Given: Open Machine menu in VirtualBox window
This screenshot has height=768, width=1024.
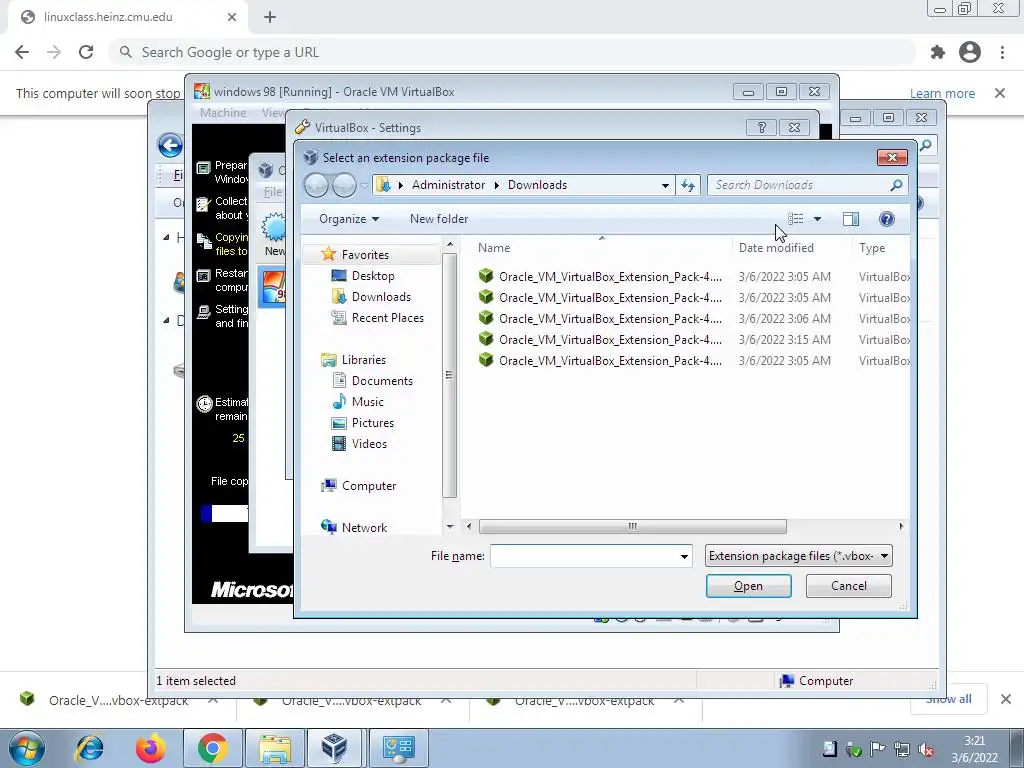Looking at the screenshot, I should [x=223, y=112].
